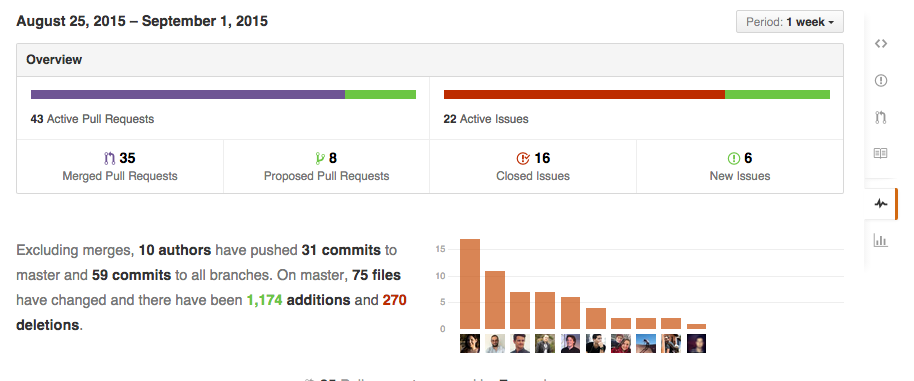Screen dimensions: 914x381
Task: Click the second tallest commit bar
Action: click(x=495, y=300)
